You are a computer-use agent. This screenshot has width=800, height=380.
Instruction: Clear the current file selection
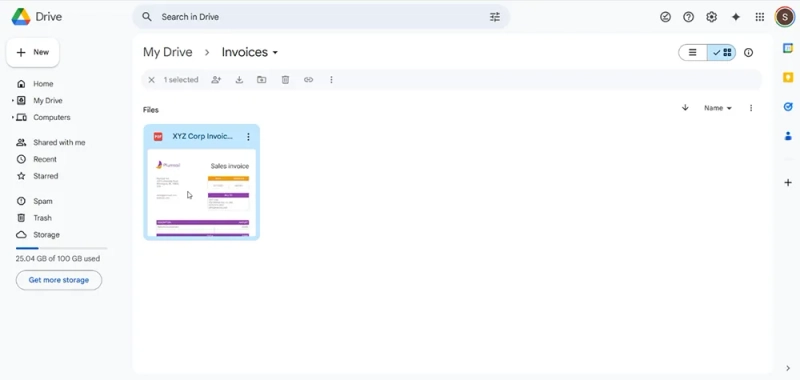152,80
